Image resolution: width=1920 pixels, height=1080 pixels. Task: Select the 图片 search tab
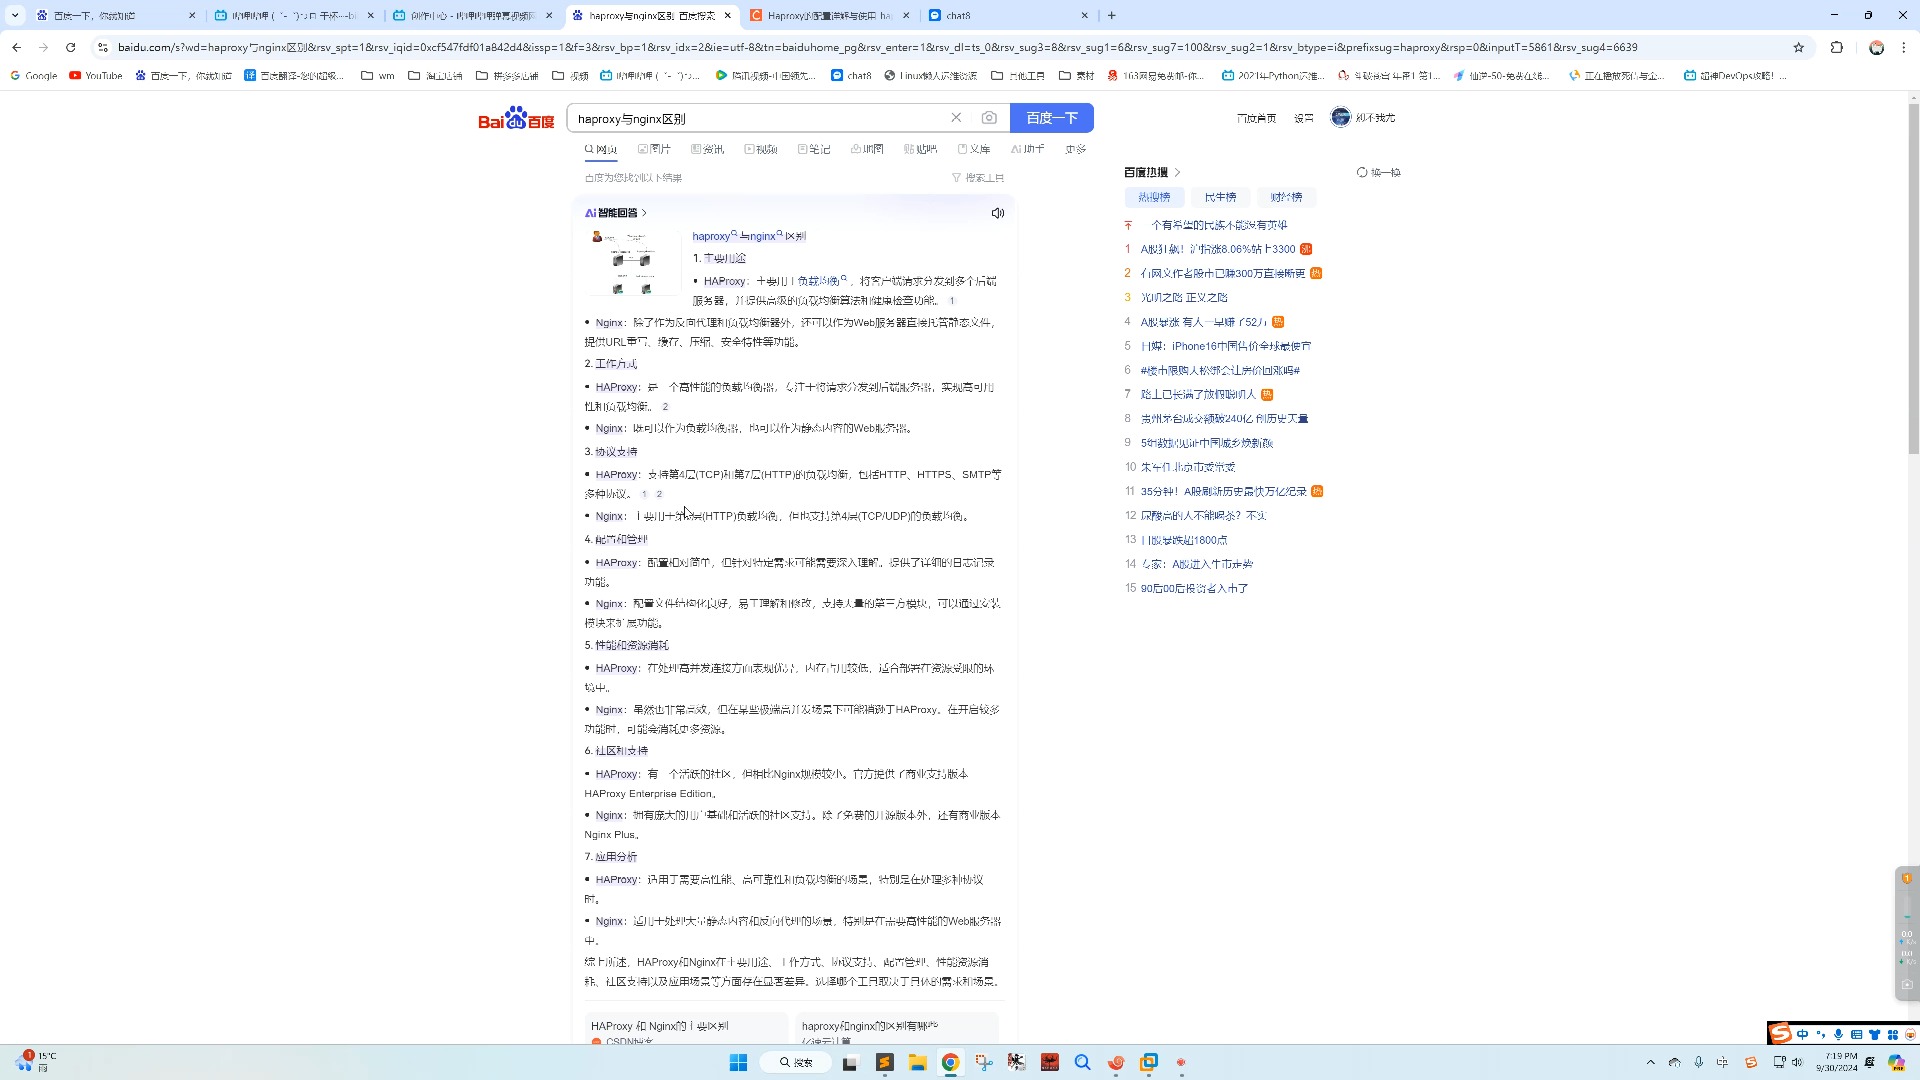[655, 149]
